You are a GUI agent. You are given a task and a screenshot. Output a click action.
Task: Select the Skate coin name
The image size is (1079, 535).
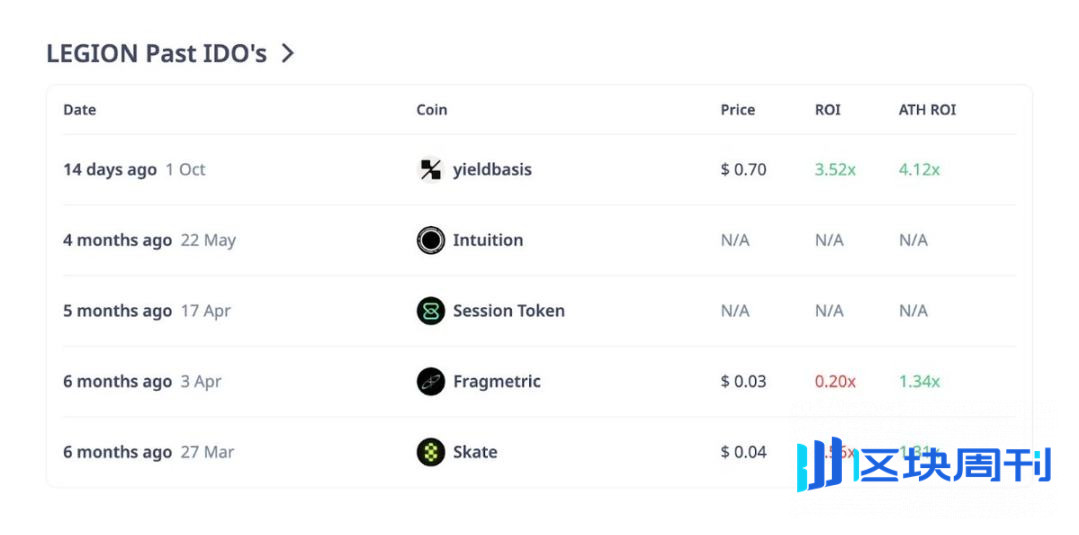point(475,452)
